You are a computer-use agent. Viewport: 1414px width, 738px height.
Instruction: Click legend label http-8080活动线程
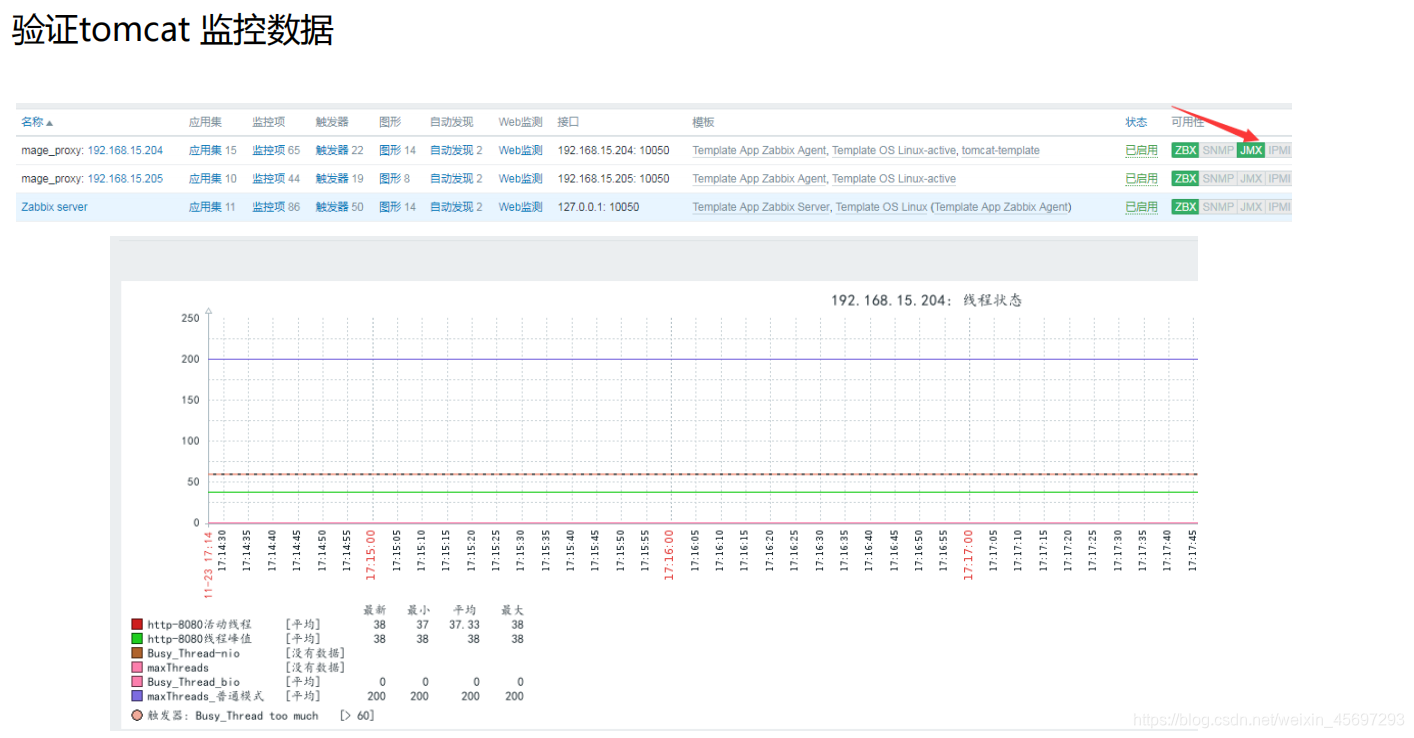pos(199,624)
